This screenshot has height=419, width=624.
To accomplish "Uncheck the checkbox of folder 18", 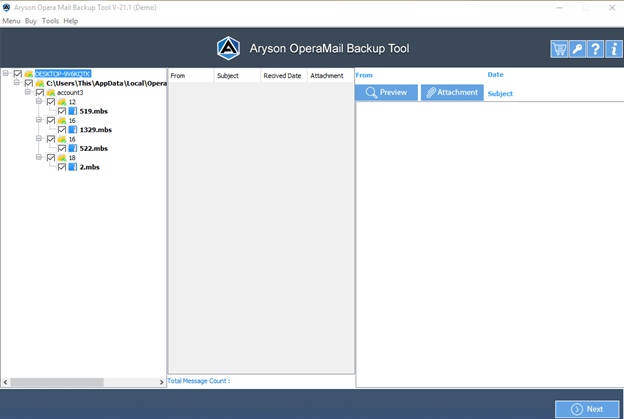I will 51,158.
